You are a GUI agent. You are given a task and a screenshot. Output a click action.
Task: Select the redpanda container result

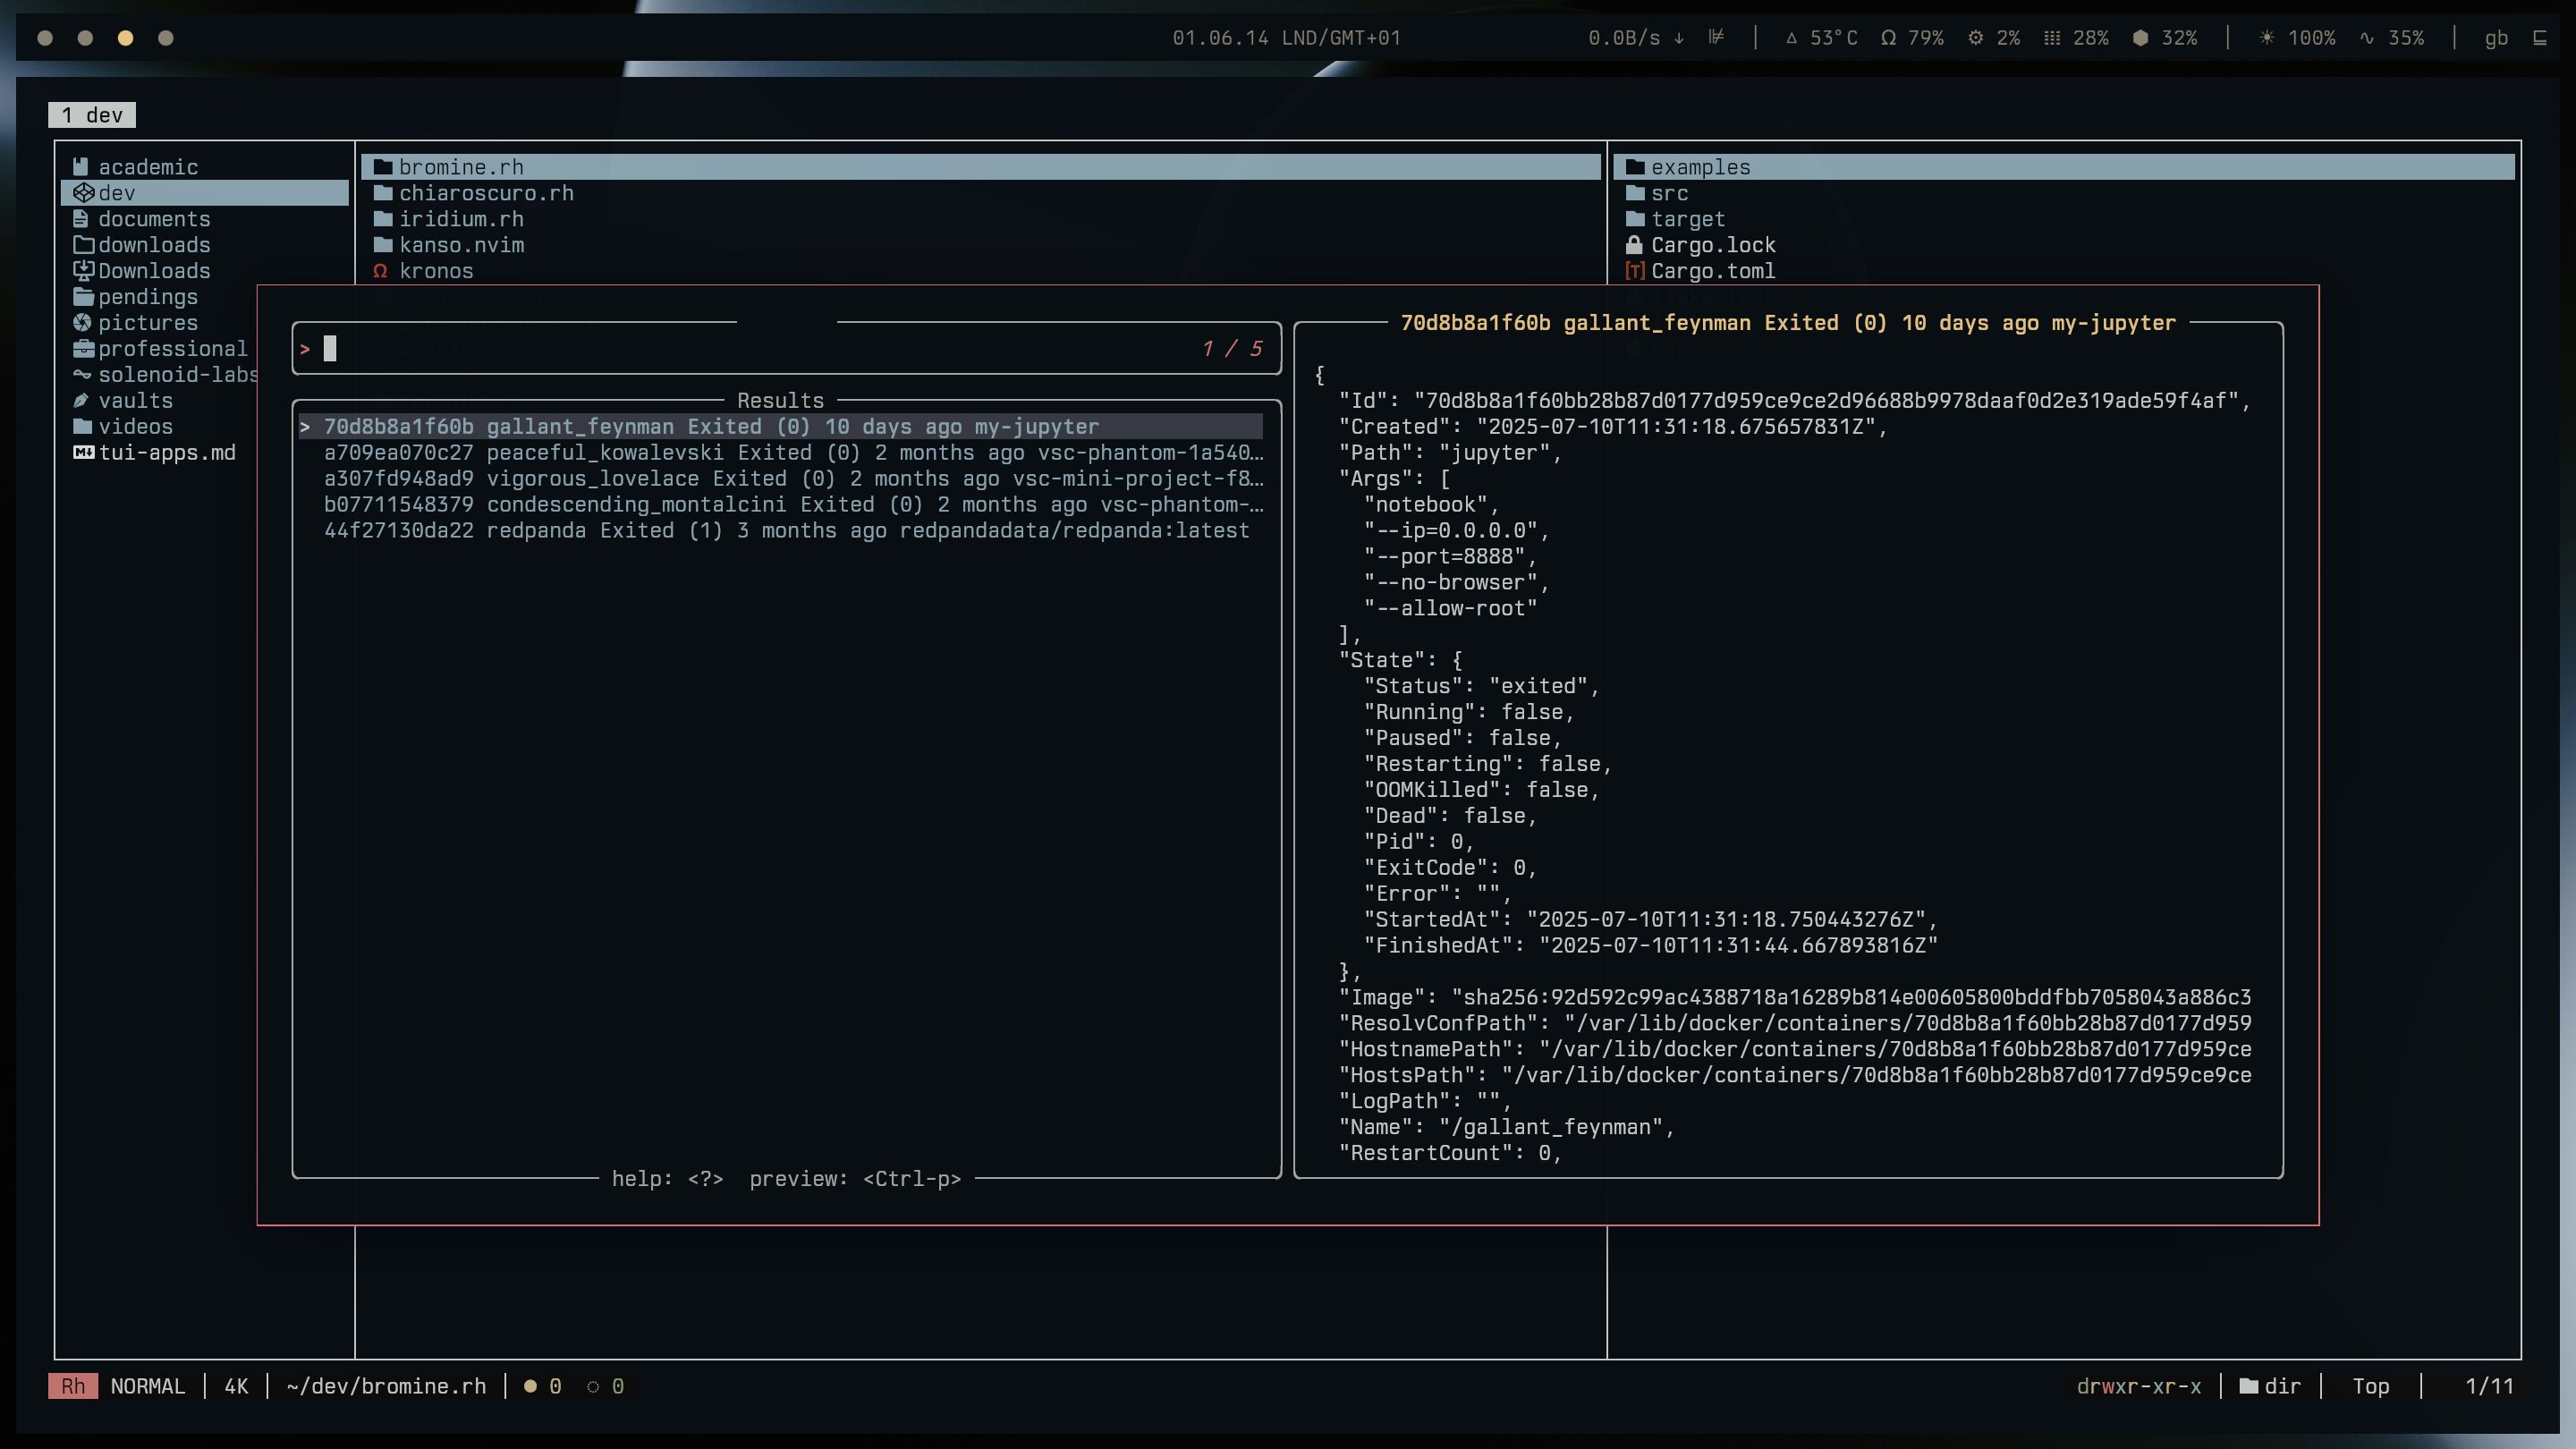pos(786,531)
